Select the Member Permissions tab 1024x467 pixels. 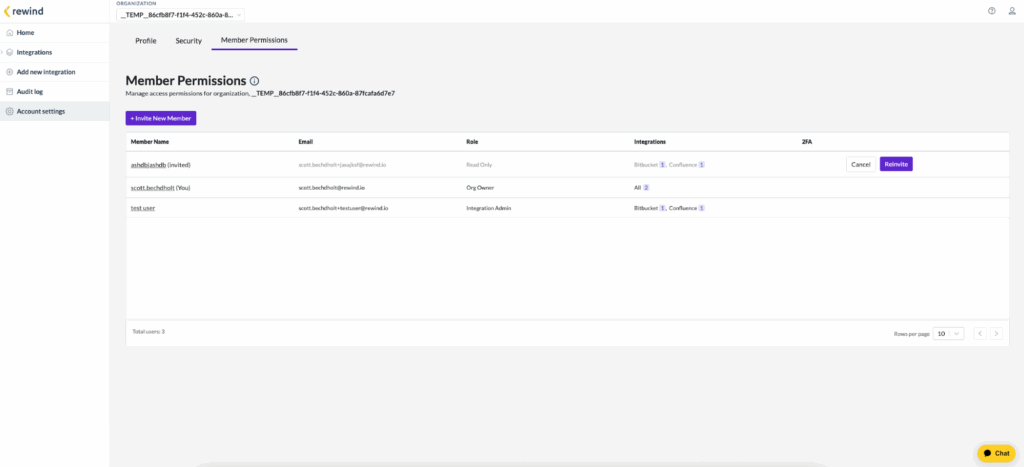click(x=254, y=40)
